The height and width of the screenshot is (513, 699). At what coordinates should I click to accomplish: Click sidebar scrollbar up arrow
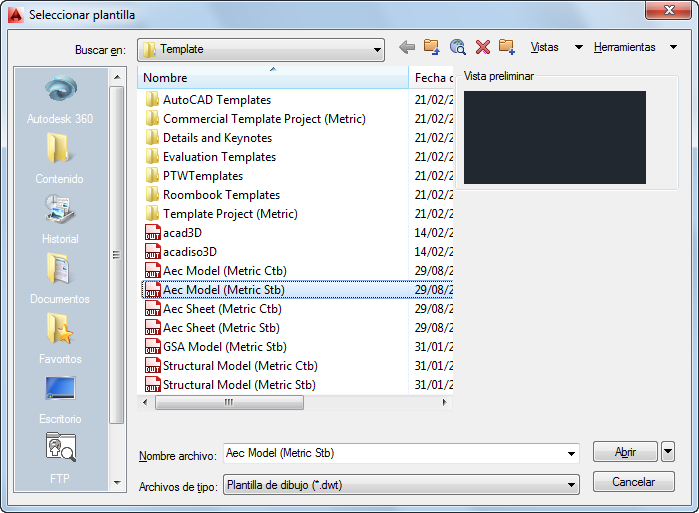[117, 77]
